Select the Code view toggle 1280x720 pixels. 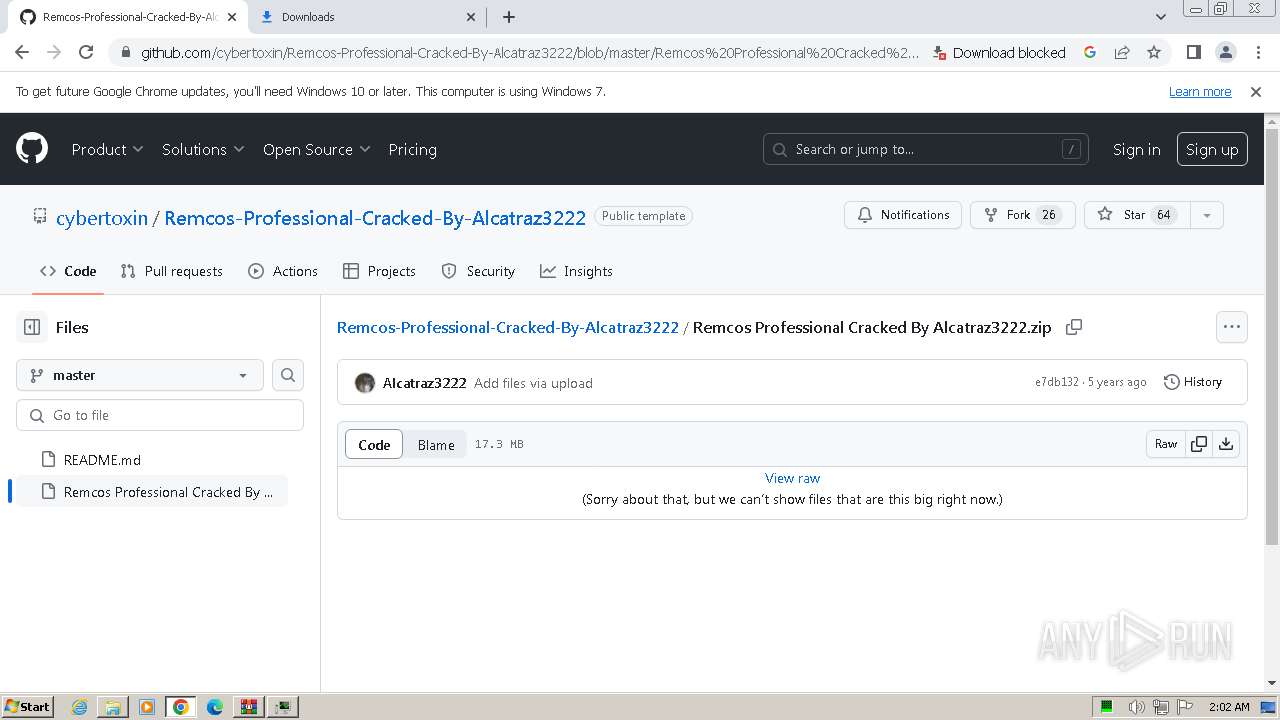coord(374,445)
